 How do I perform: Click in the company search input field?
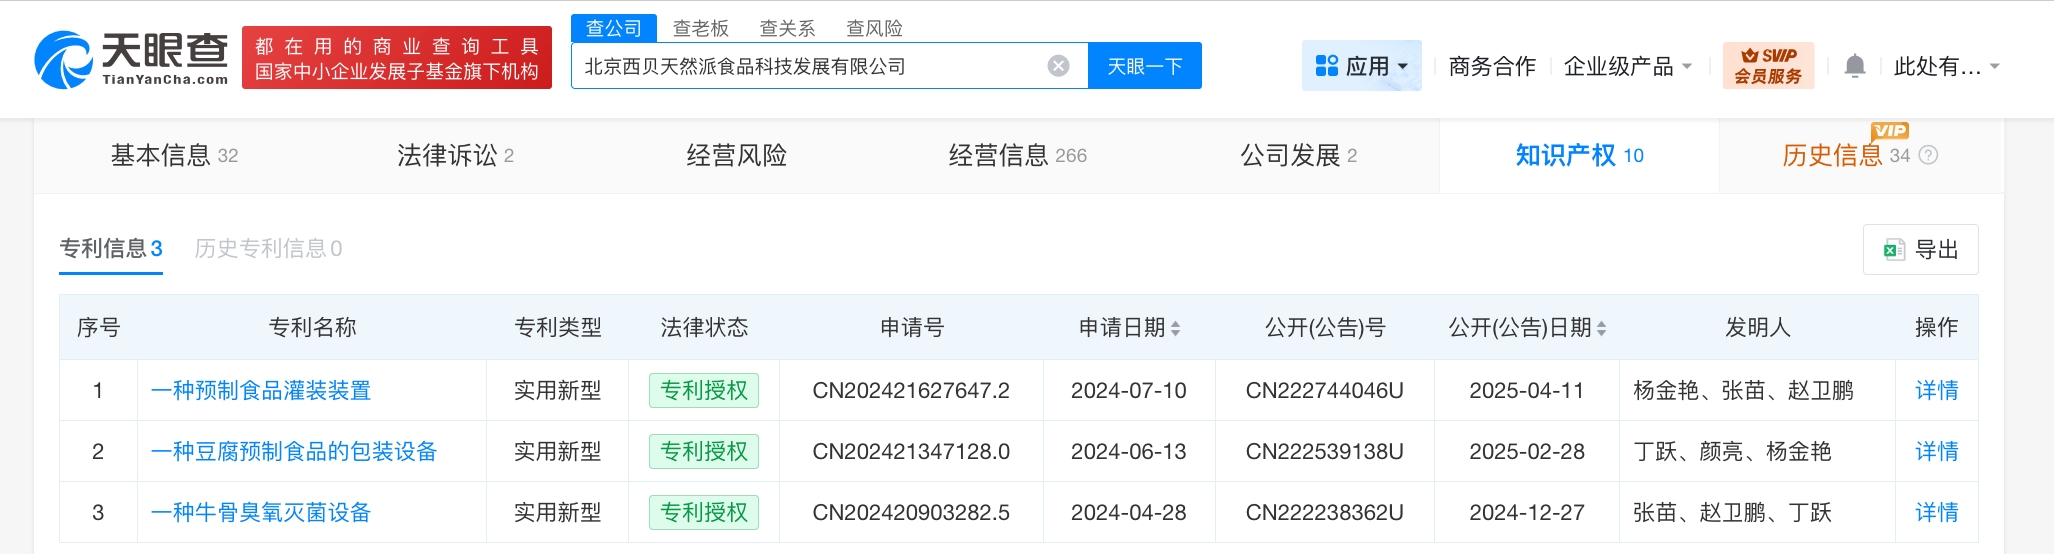(810, 66)
